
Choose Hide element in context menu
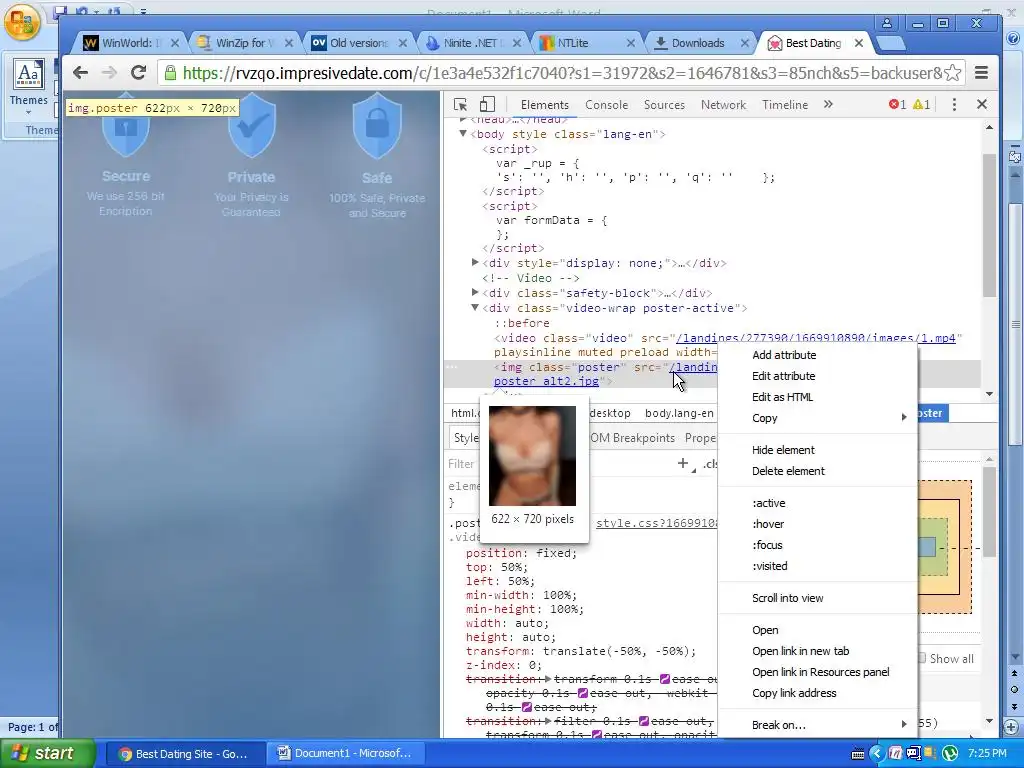818,450
